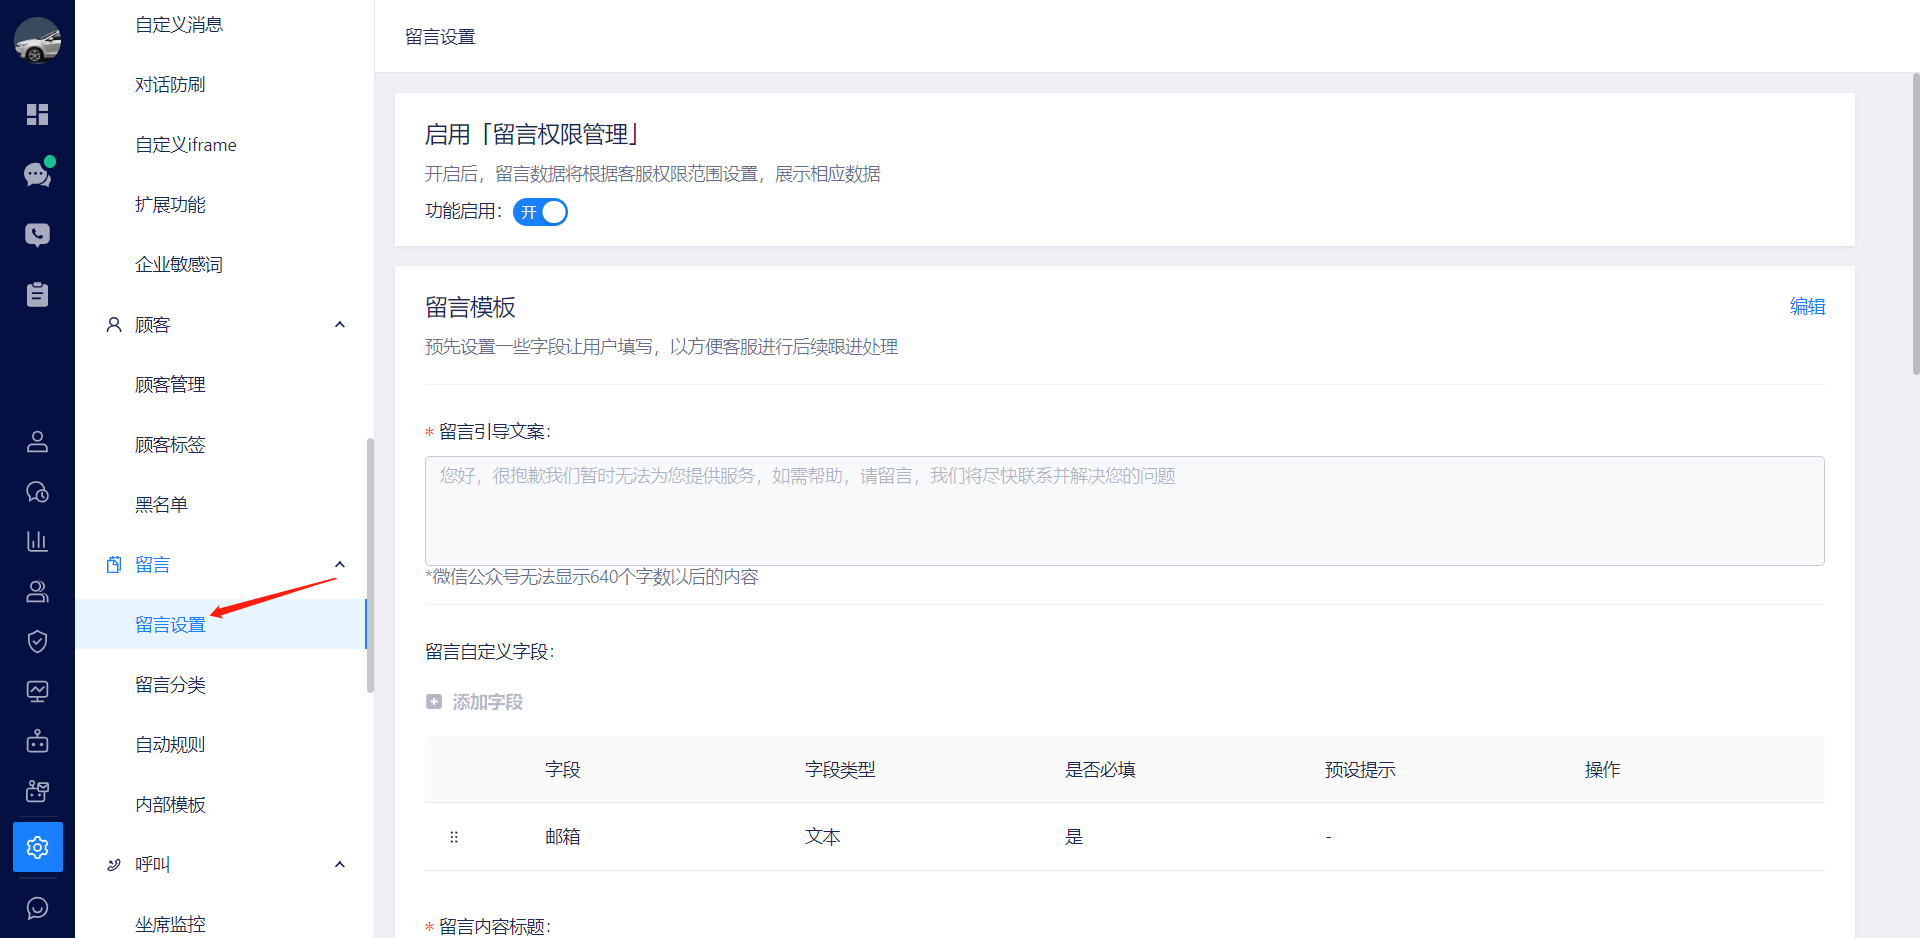Open the monitor screen icon
1920x938 pixels.
[x=37, y=691]
